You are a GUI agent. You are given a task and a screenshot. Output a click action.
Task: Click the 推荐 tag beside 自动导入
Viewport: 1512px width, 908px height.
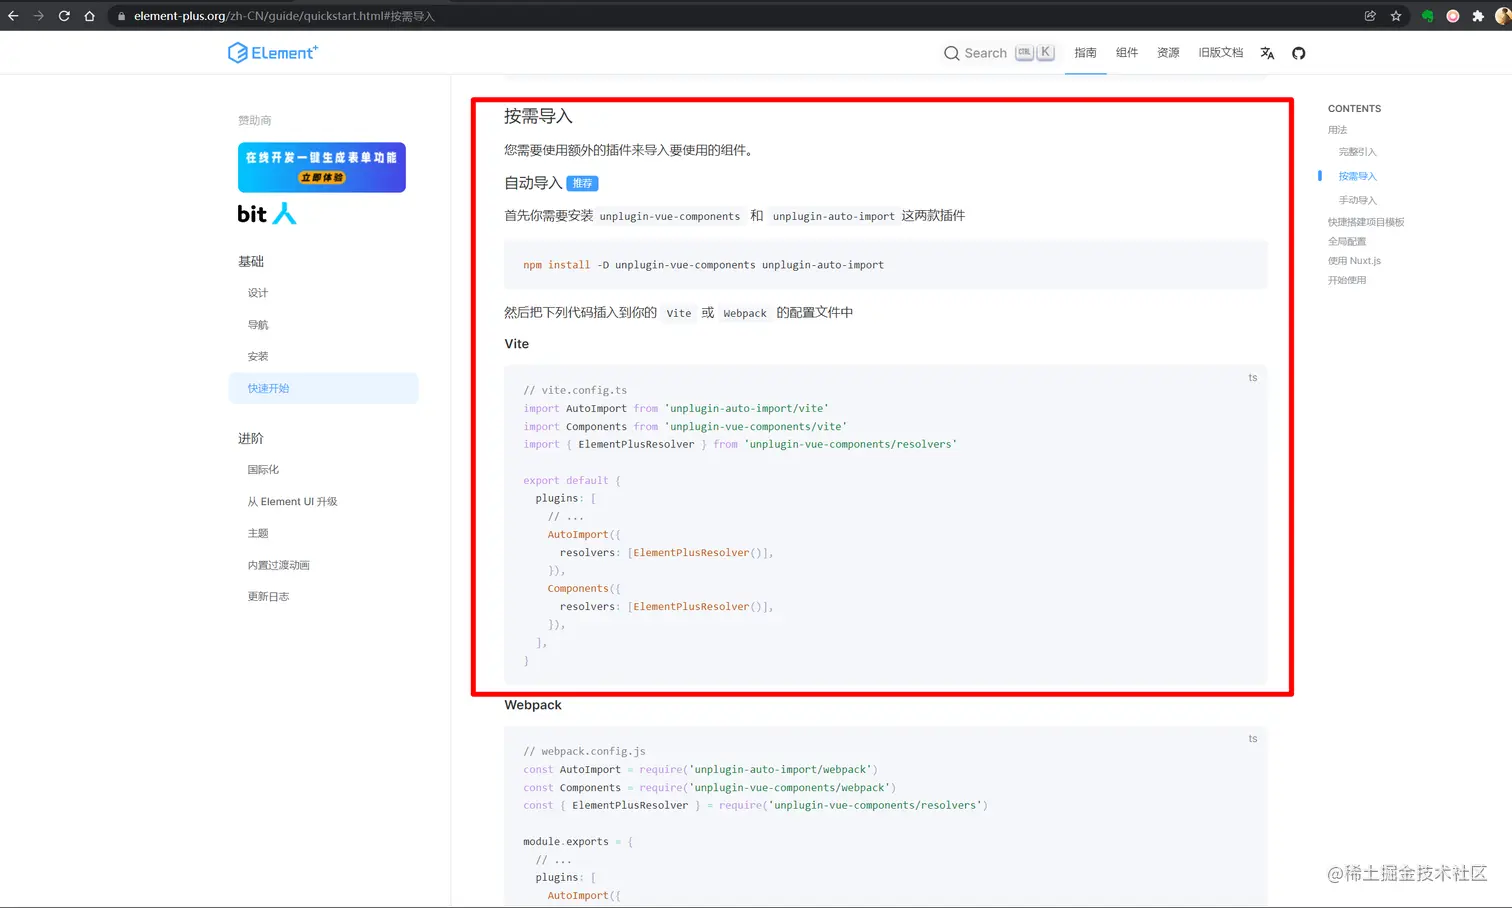click(x=582, y=183)
